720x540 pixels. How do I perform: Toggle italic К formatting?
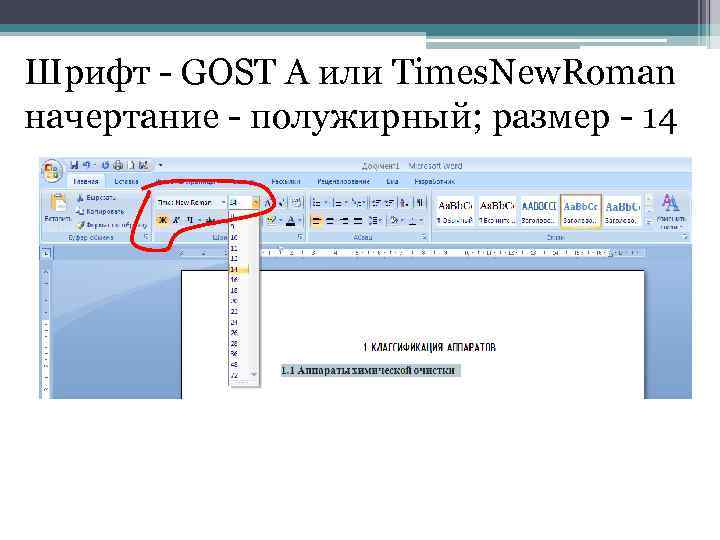point(176,220)
